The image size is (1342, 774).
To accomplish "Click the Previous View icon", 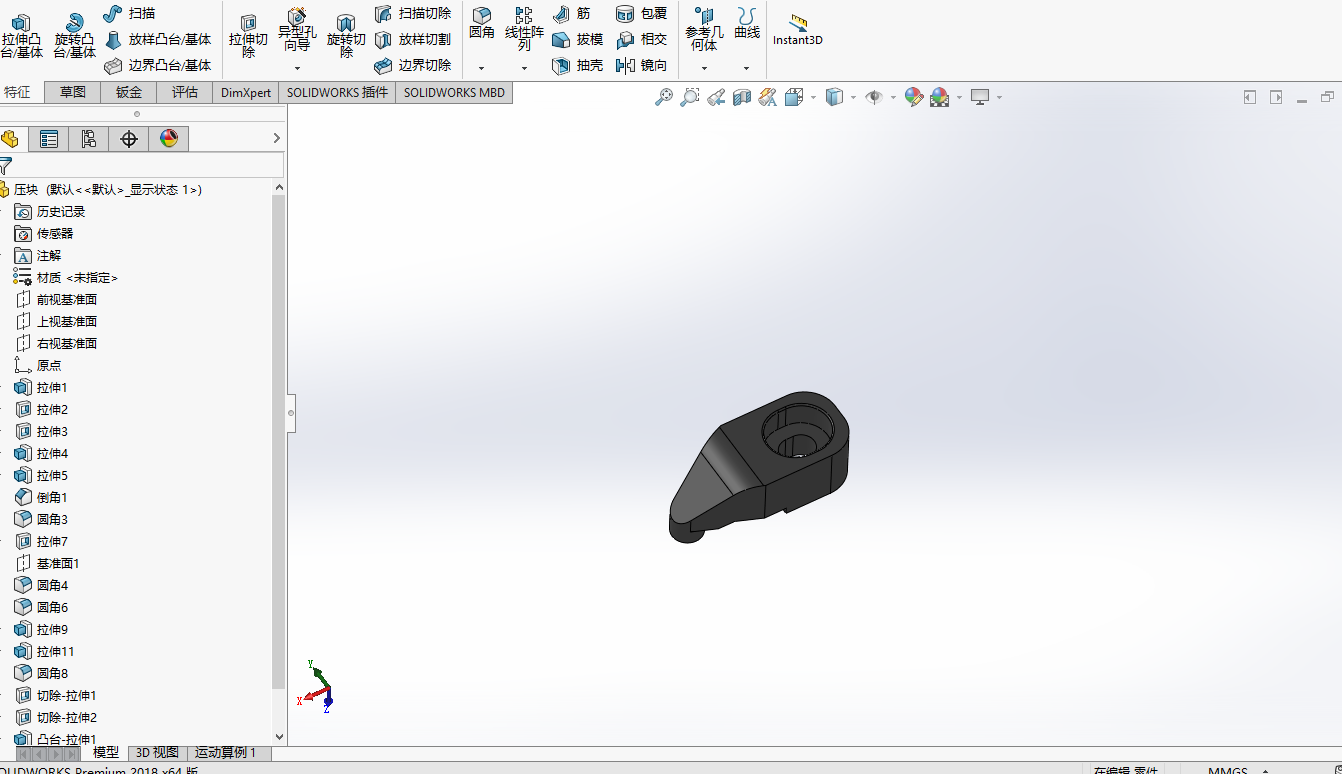I will coord(716,97).
